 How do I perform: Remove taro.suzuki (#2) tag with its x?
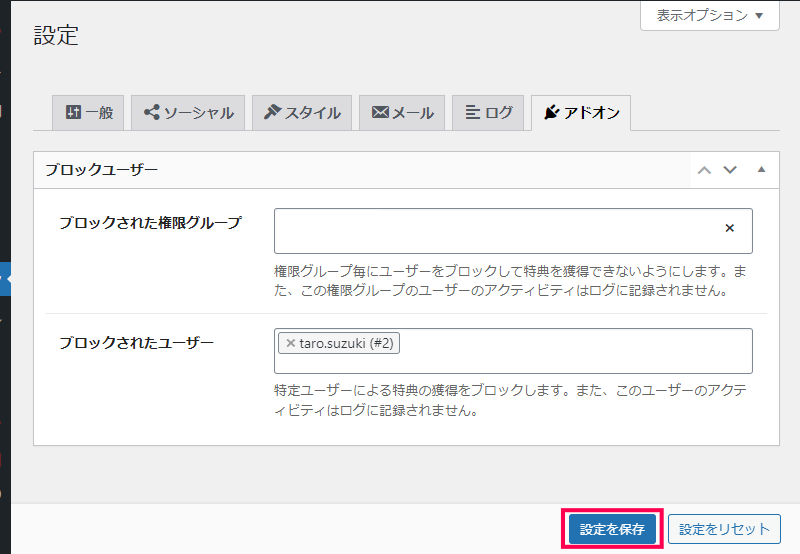tap(291, 343)
